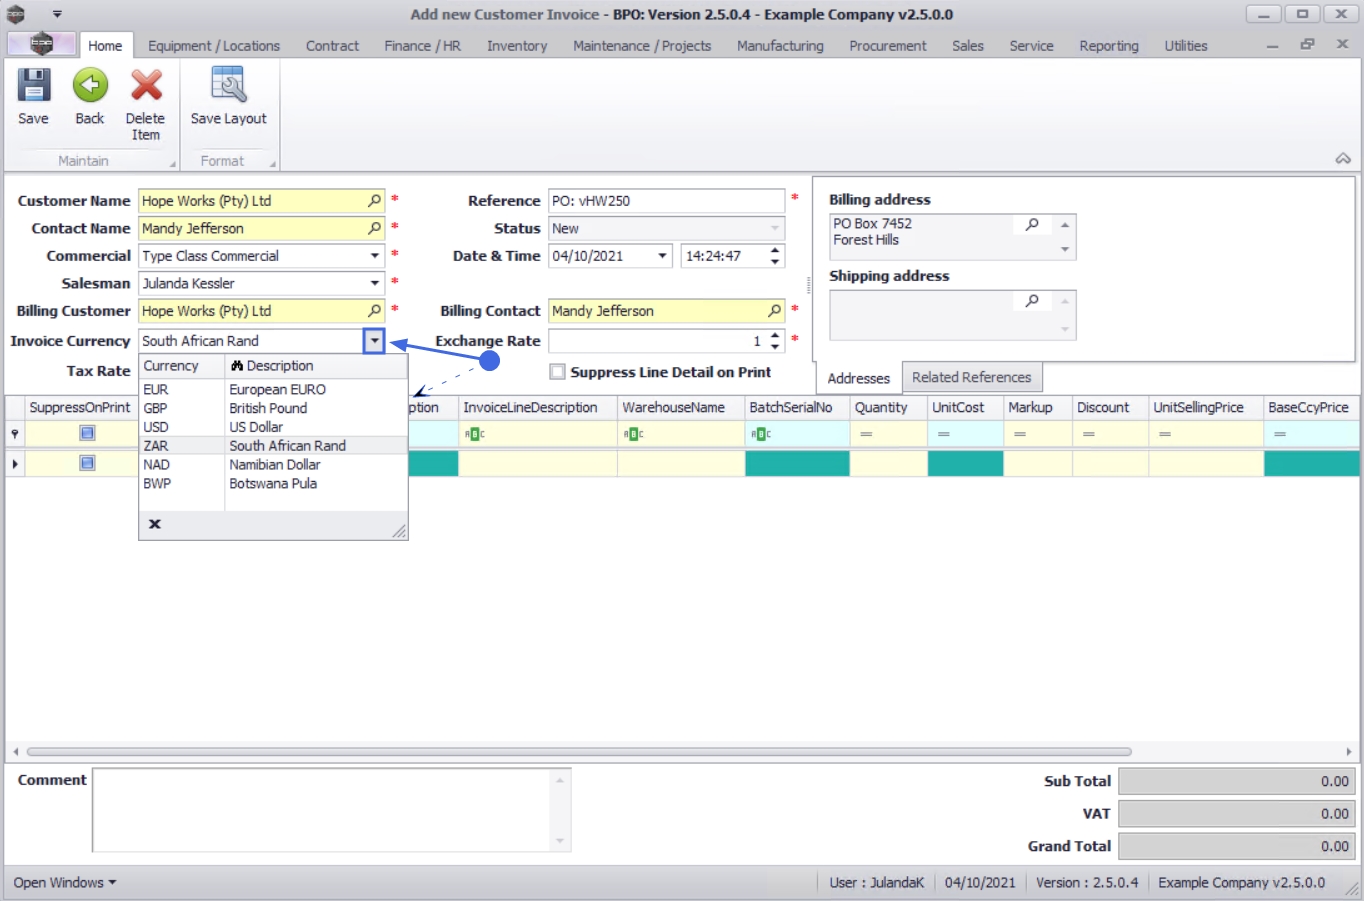Click the filter icon under BatchSerialNo
Viewport: 1364px width, 901px height.
(x=761, y=434)
